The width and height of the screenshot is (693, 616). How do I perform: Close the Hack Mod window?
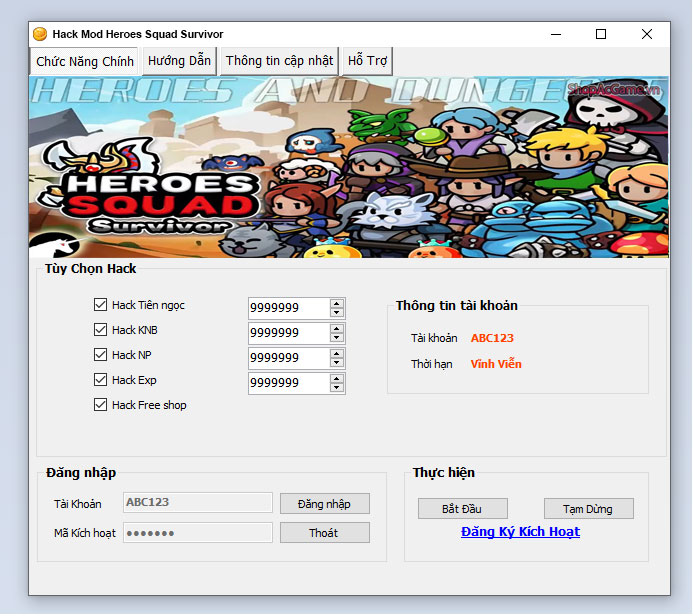(647, 34)
